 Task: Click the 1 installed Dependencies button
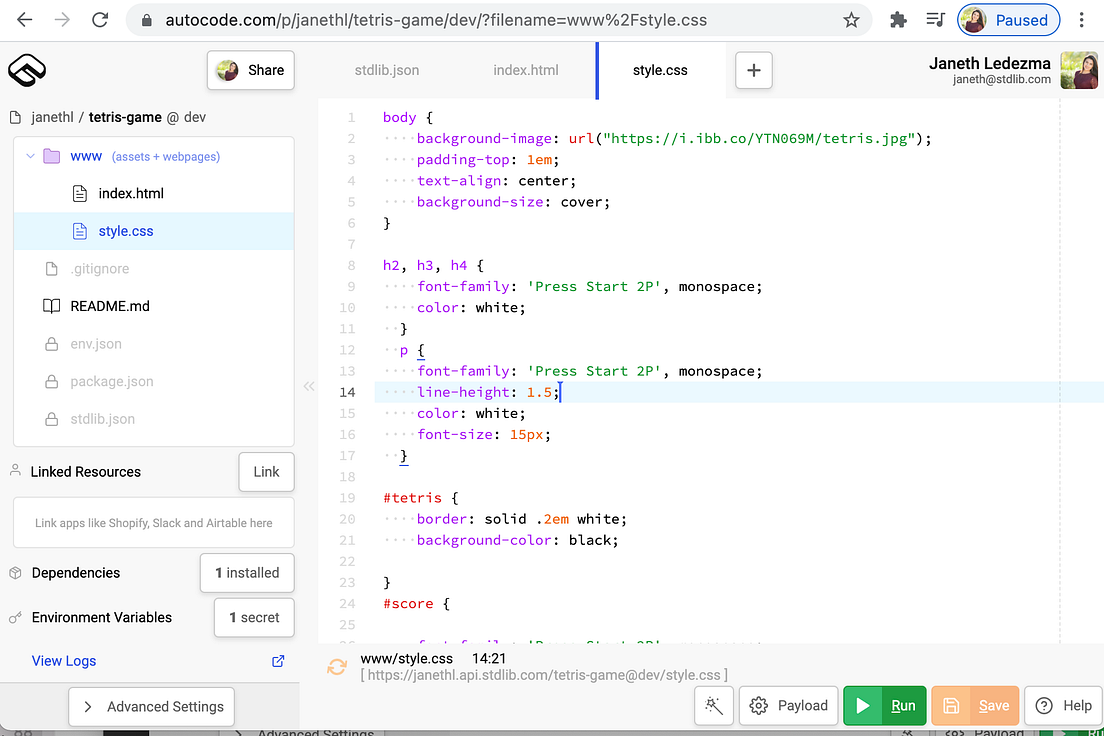point(247,572)
